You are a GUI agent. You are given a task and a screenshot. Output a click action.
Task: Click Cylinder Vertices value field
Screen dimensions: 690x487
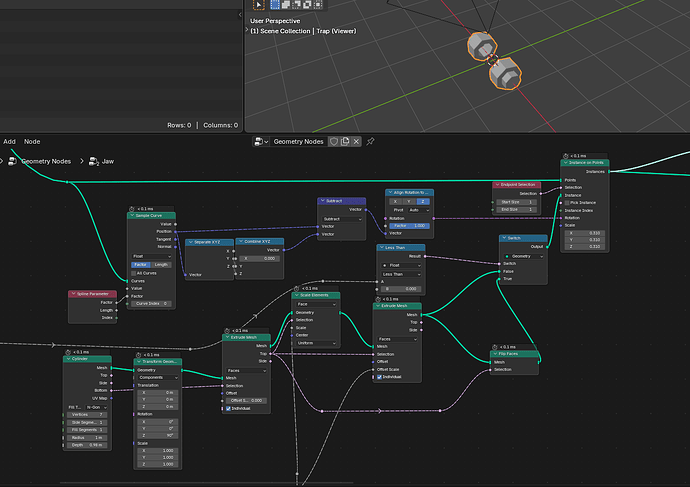point(86,414)
